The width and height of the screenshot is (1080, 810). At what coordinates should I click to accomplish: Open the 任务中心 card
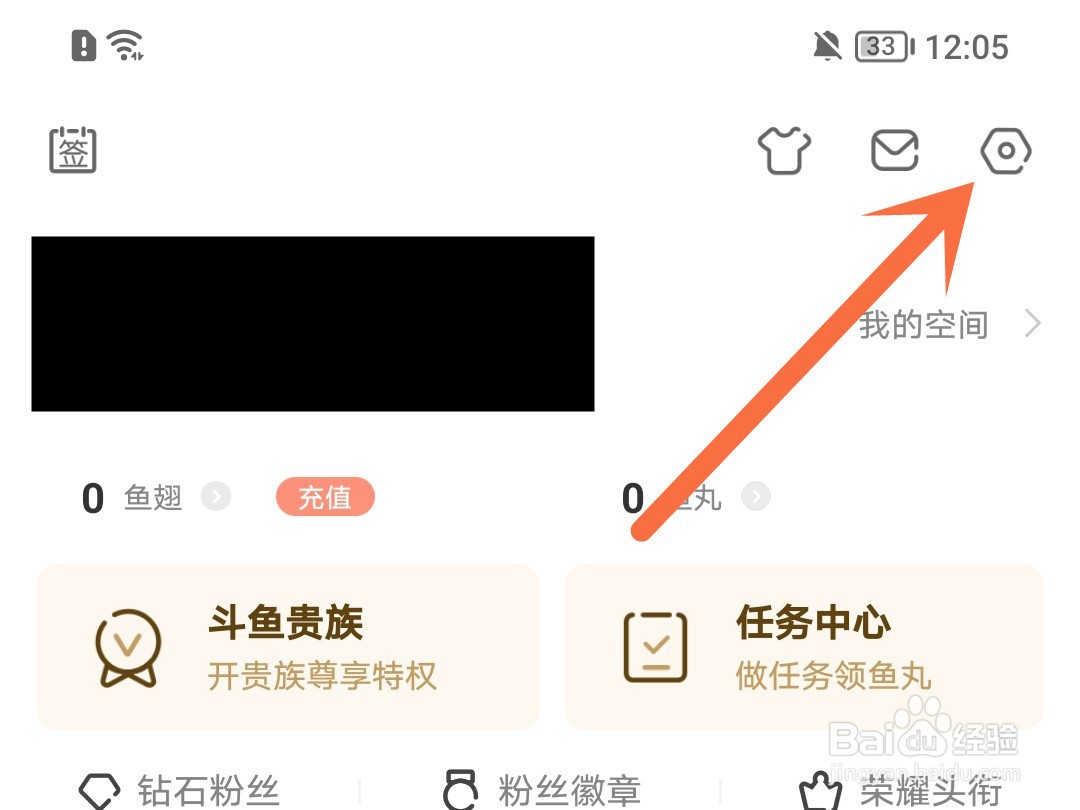[x=804, y=647]
